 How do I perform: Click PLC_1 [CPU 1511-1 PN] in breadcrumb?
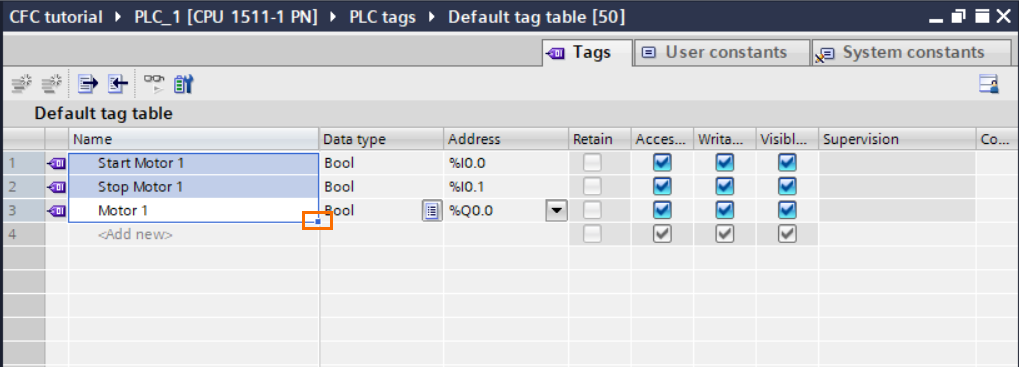click(x=226, y=17)
